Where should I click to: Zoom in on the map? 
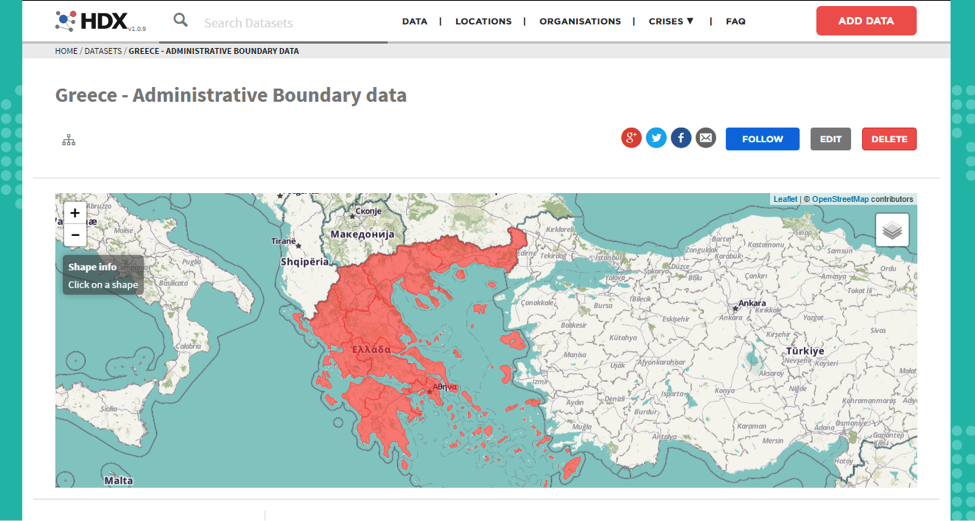[x=75, y=213]
